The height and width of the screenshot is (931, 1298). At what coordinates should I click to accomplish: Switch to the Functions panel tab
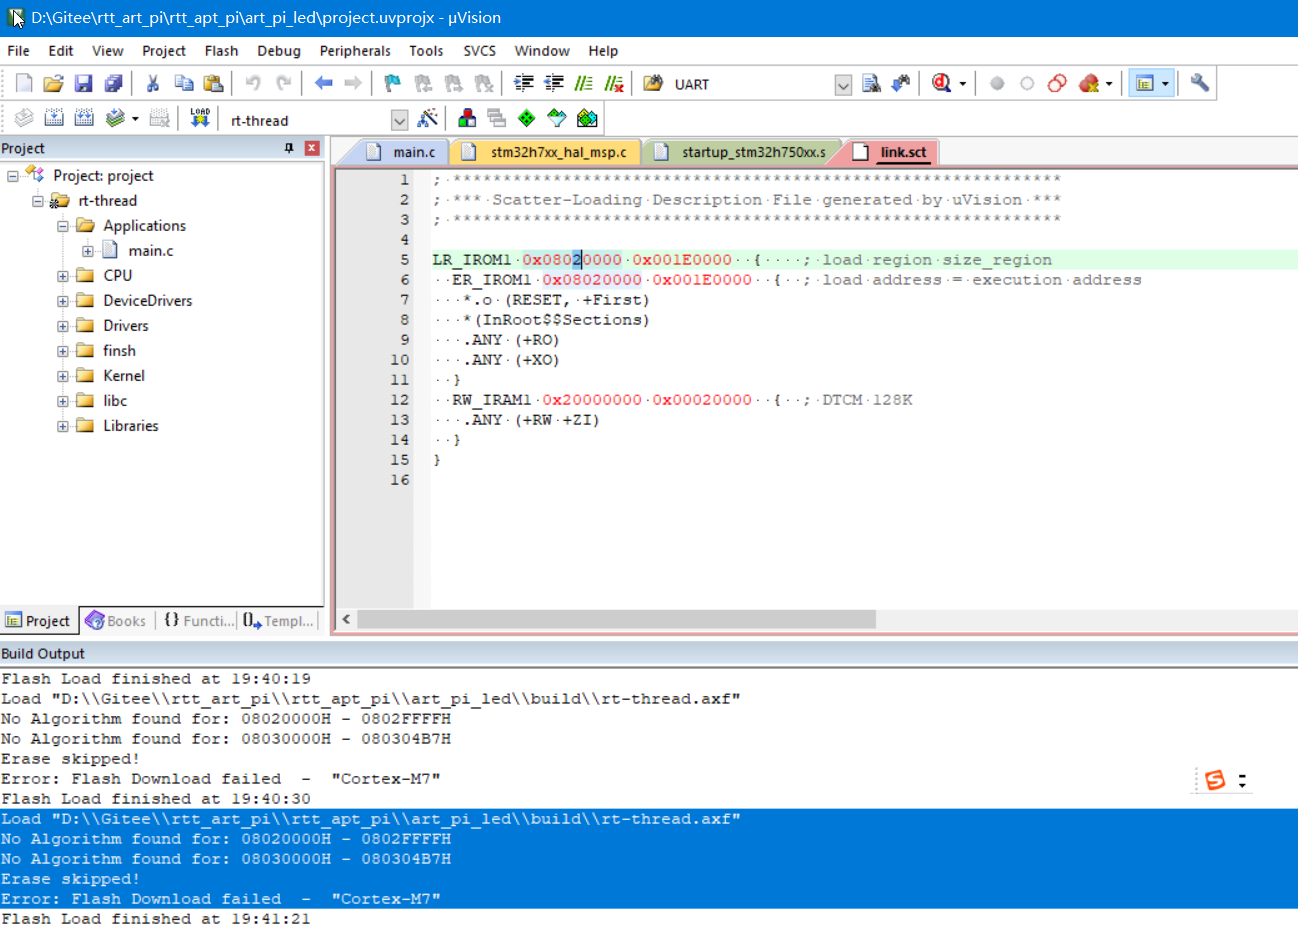(x=198, y=621)
